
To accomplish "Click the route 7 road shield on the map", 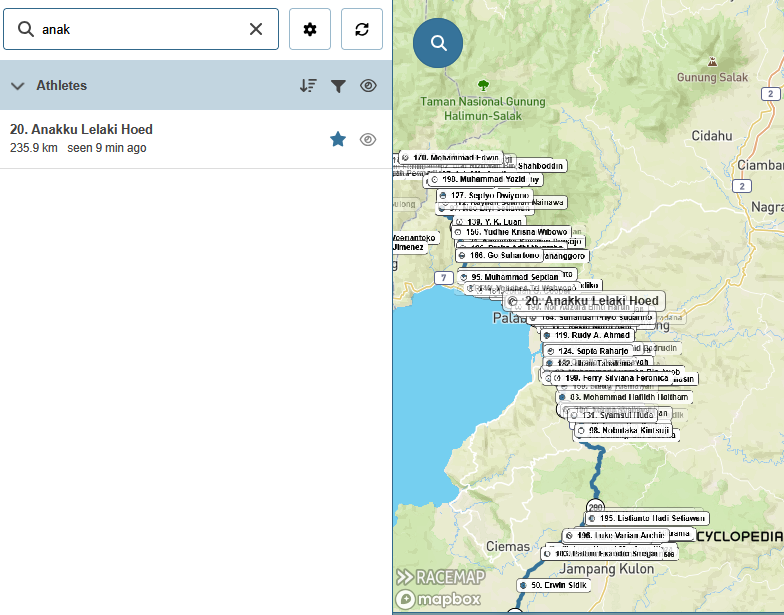I will point(444,278).
